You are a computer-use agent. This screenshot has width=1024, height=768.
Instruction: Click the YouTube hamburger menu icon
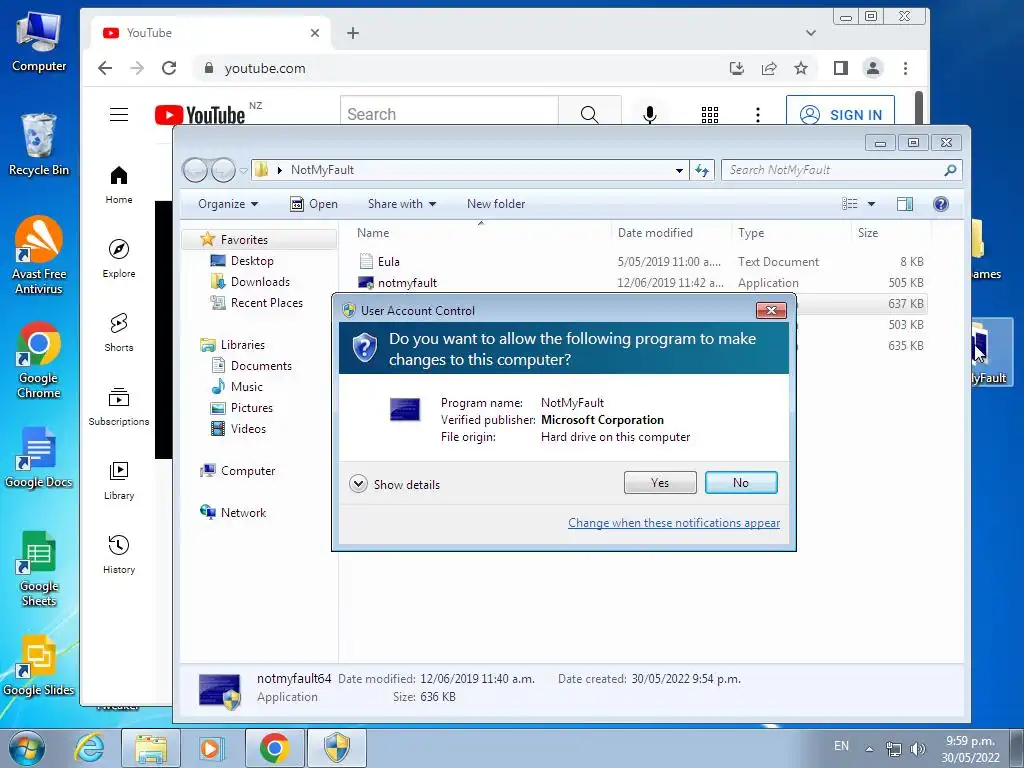point(119,115)
